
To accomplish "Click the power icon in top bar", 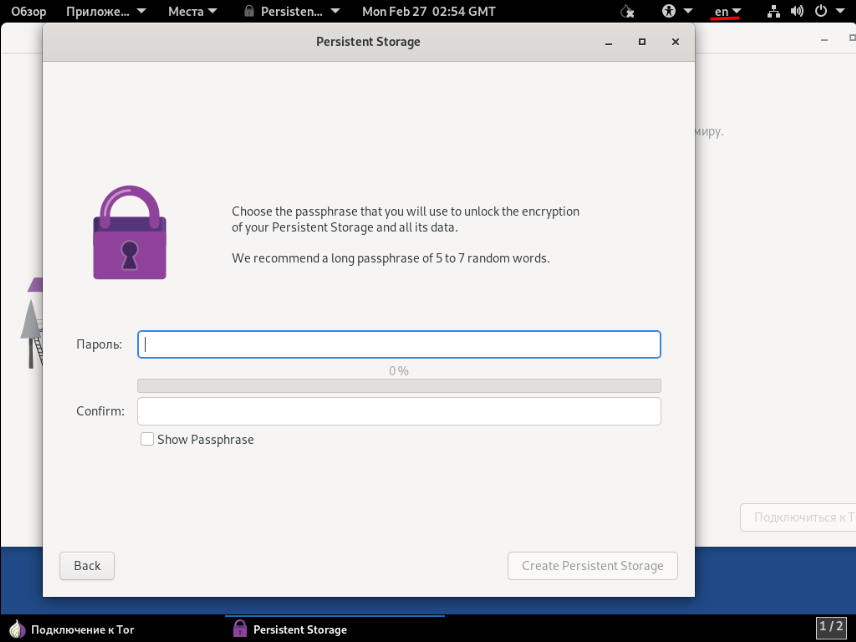I will [821, 12].
